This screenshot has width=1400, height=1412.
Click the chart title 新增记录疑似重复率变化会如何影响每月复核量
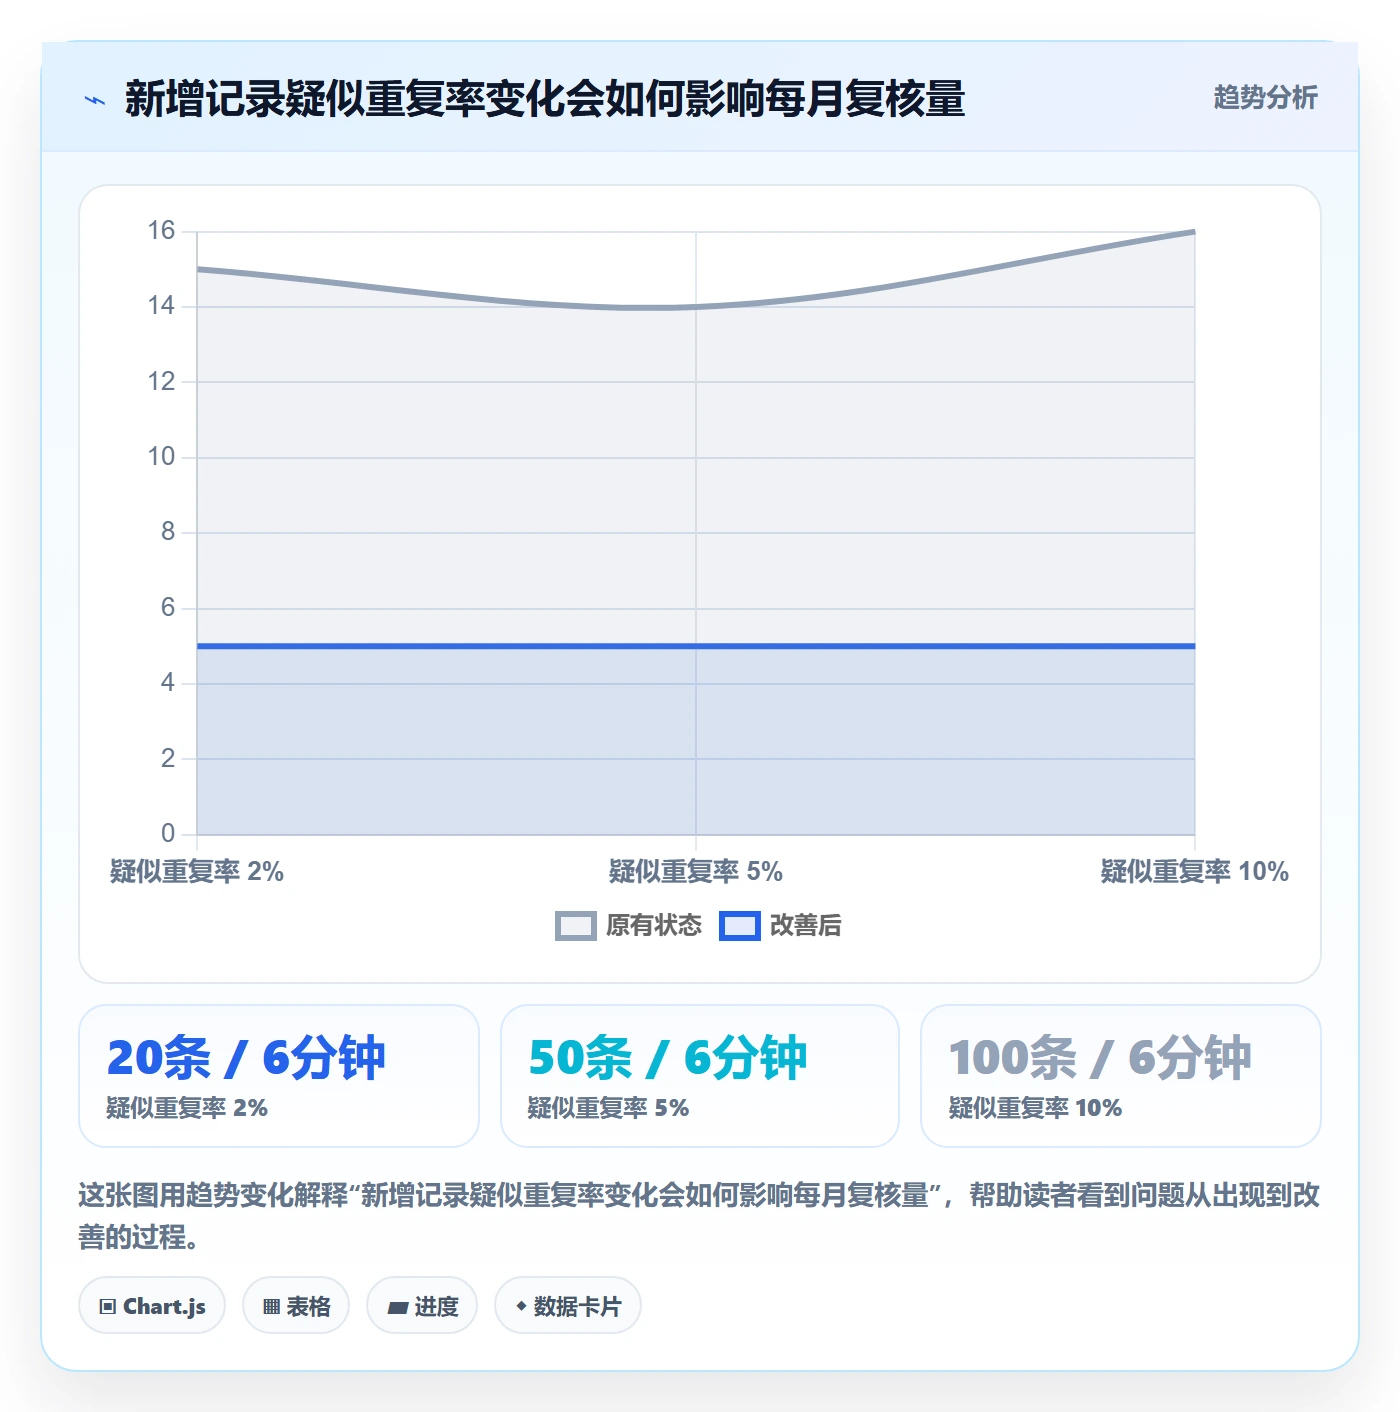click(x=545, y=99)
